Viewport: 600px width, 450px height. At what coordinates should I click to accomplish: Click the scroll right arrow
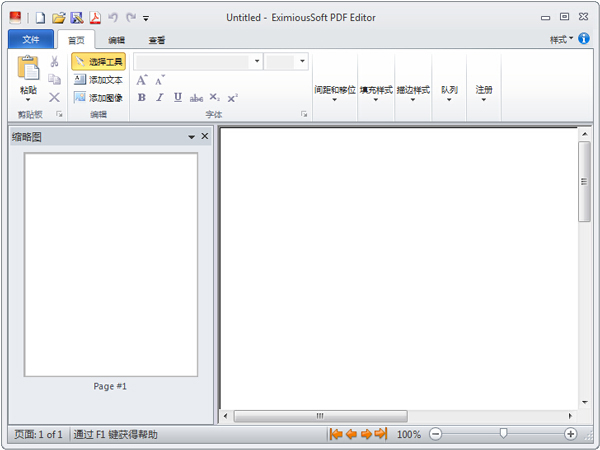click(570, 416)
